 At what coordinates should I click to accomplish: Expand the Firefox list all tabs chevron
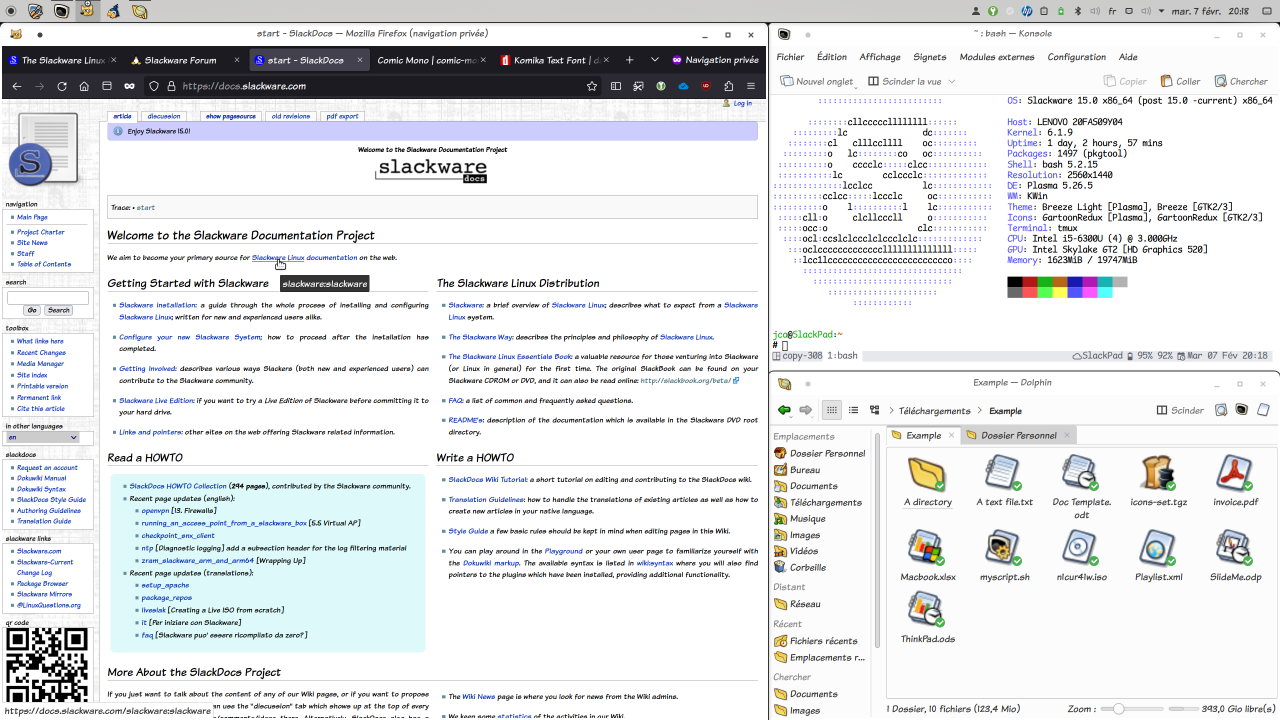coord(655,60)
